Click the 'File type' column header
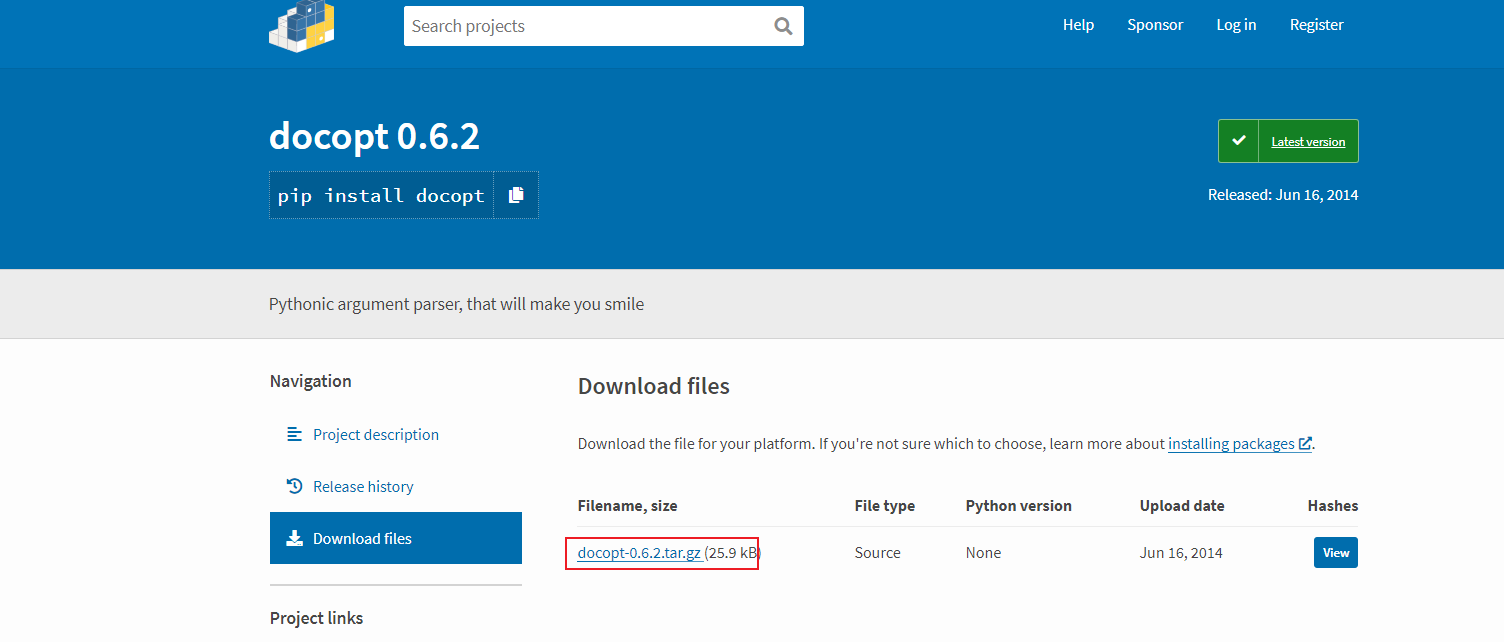The image size is (1504, 642). coord(885,506)
